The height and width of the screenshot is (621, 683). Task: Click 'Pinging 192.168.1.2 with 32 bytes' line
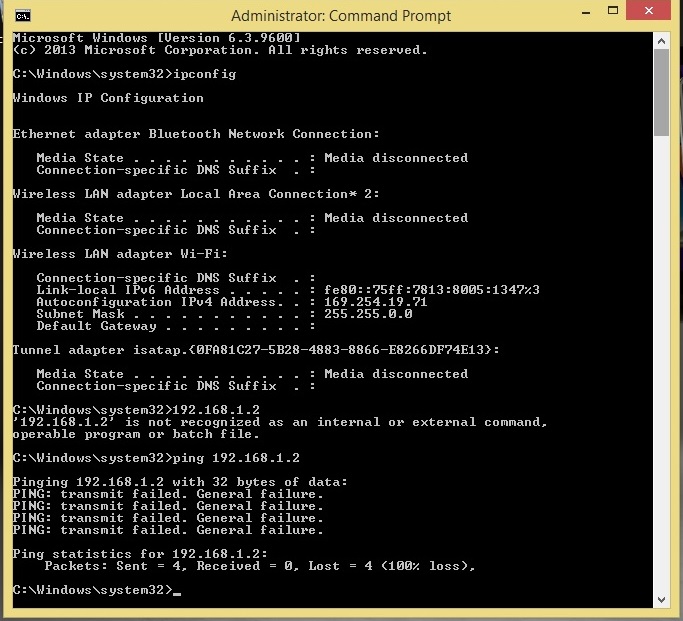click(x=180, y=482)
